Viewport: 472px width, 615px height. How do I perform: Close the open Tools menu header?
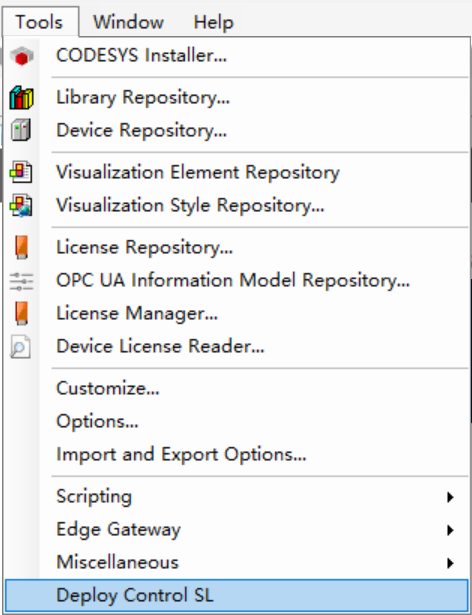pyautogui.click(x=39, y=22)
